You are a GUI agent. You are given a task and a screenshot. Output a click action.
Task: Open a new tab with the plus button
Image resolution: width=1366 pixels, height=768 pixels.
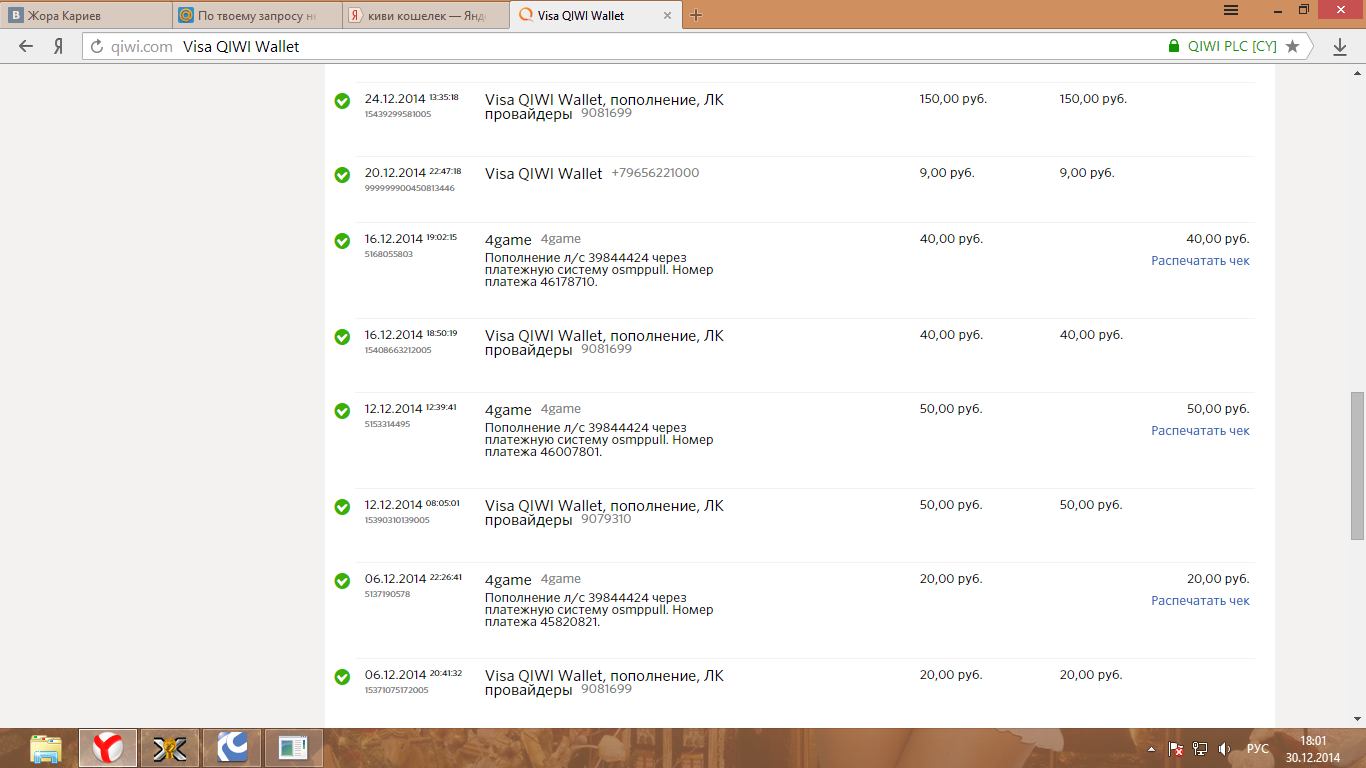click(696, 15)
